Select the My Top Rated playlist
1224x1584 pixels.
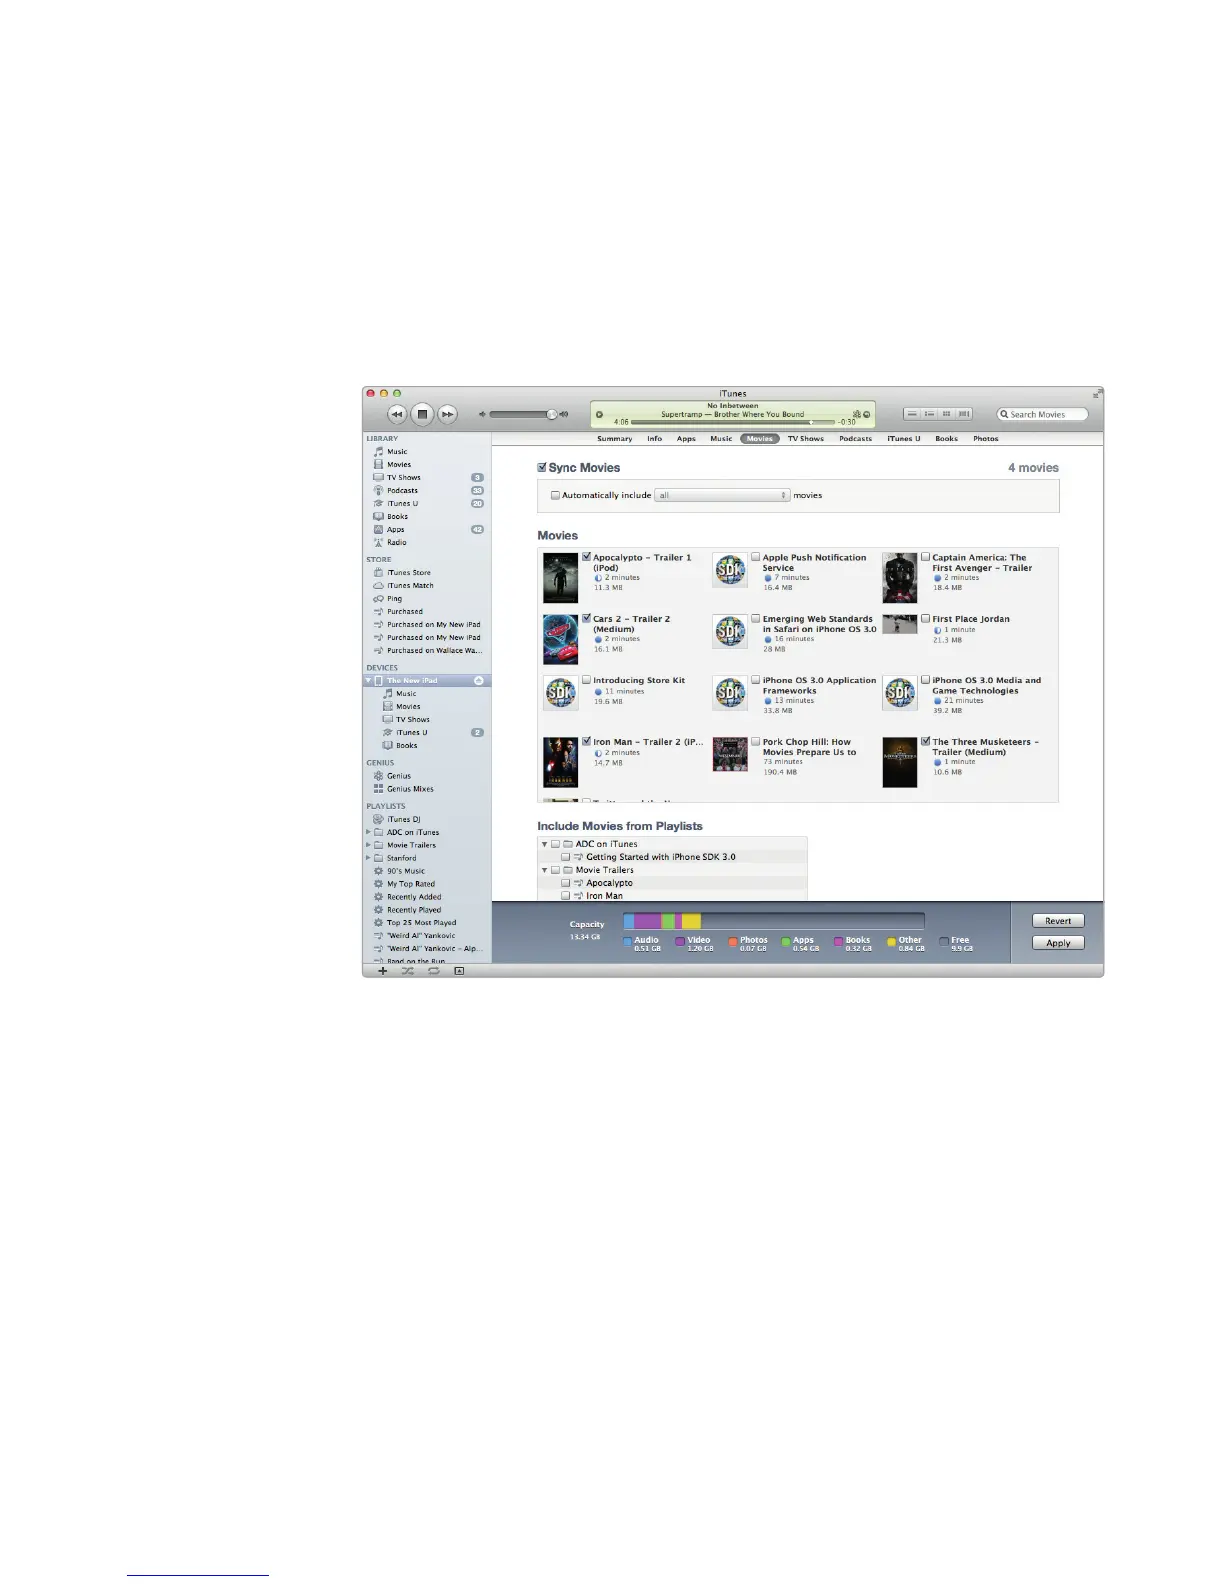(411, 885)
